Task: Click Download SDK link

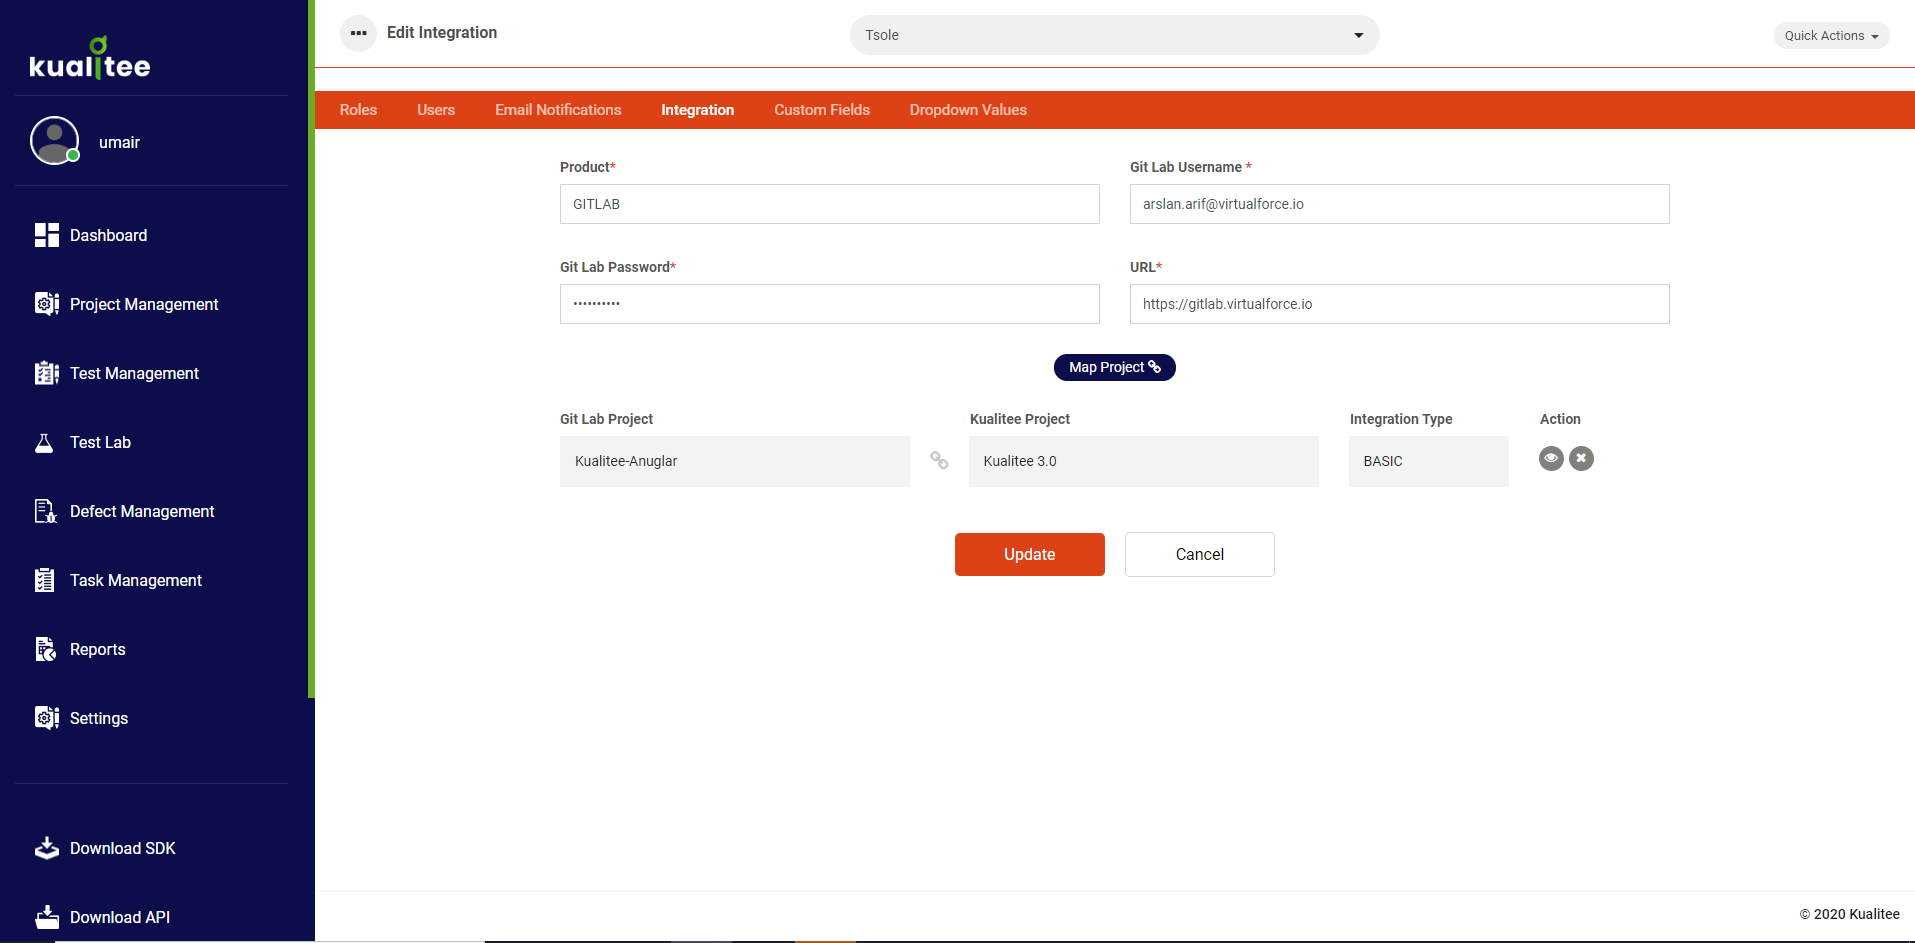Action: tap(122, 848)
